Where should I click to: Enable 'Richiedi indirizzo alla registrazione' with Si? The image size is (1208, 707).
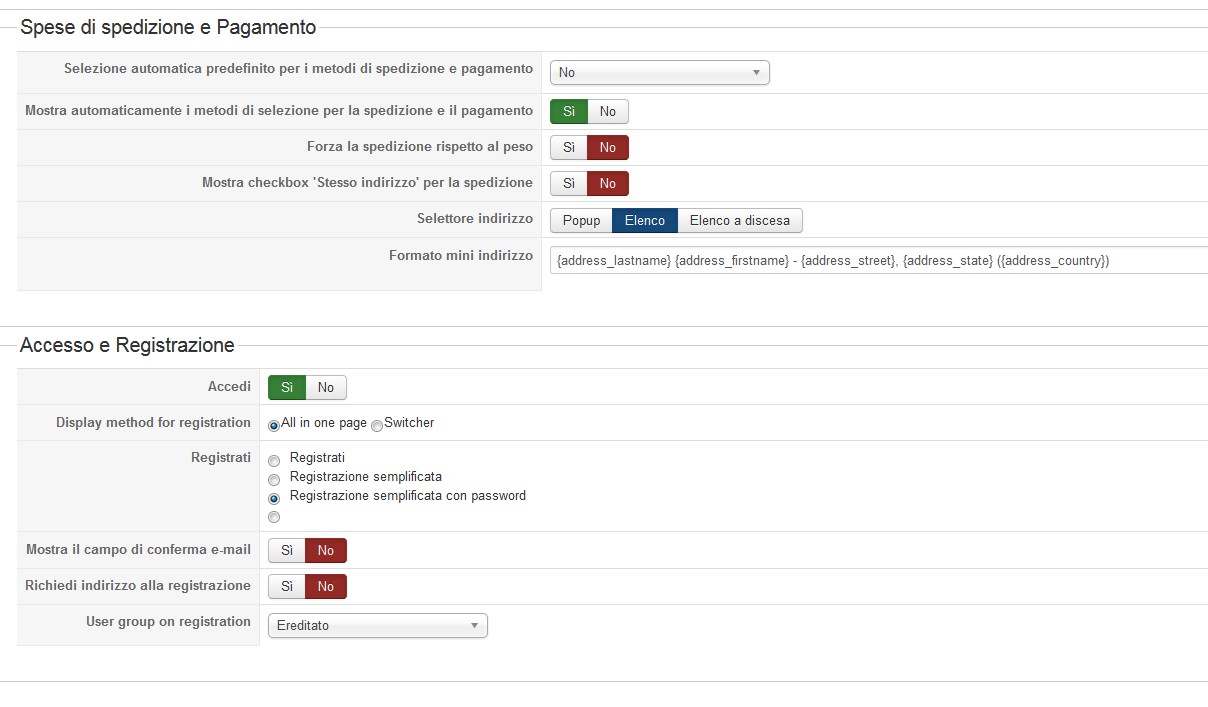pyautogui.click(x=286, y=586)
